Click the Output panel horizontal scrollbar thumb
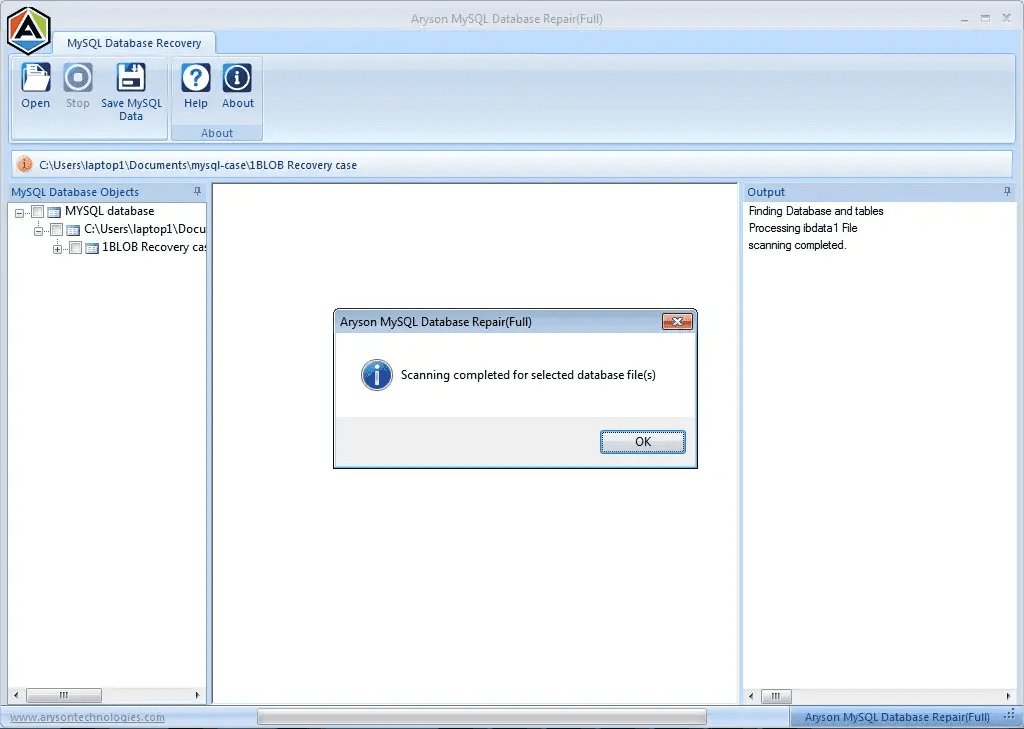Screen dimensions: 1024x729 point(776,696)
